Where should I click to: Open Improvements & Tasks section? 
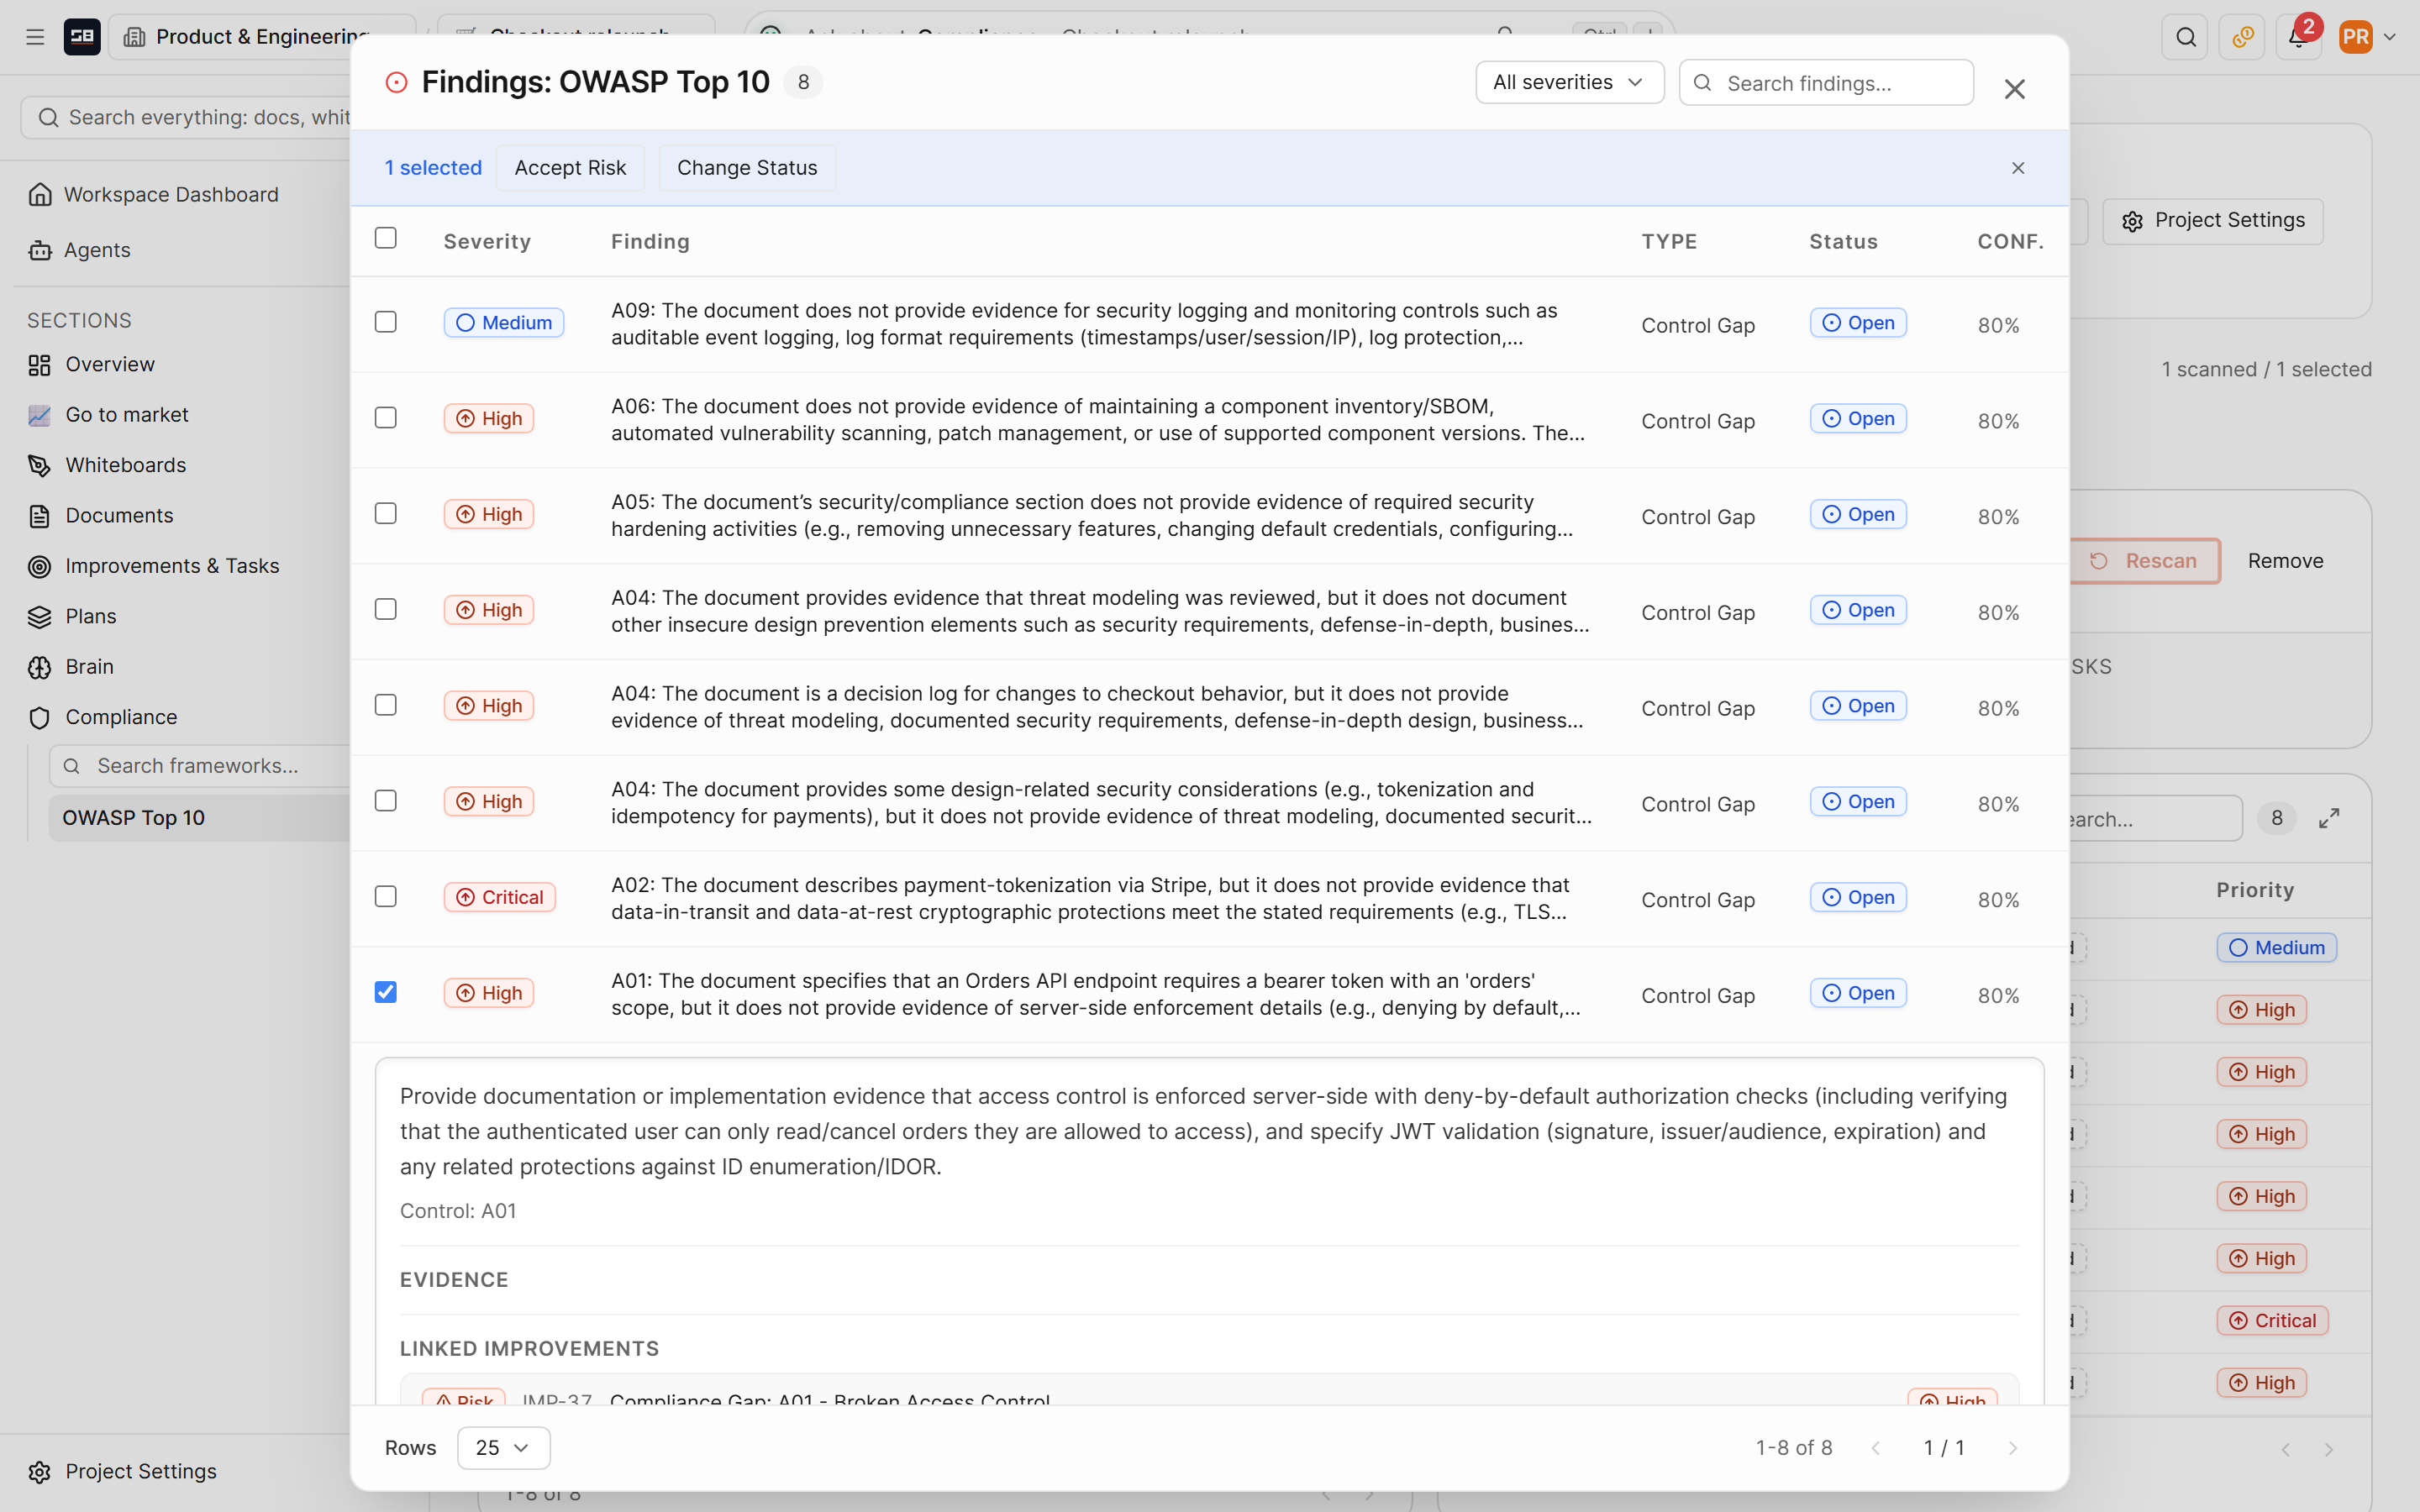172,566
